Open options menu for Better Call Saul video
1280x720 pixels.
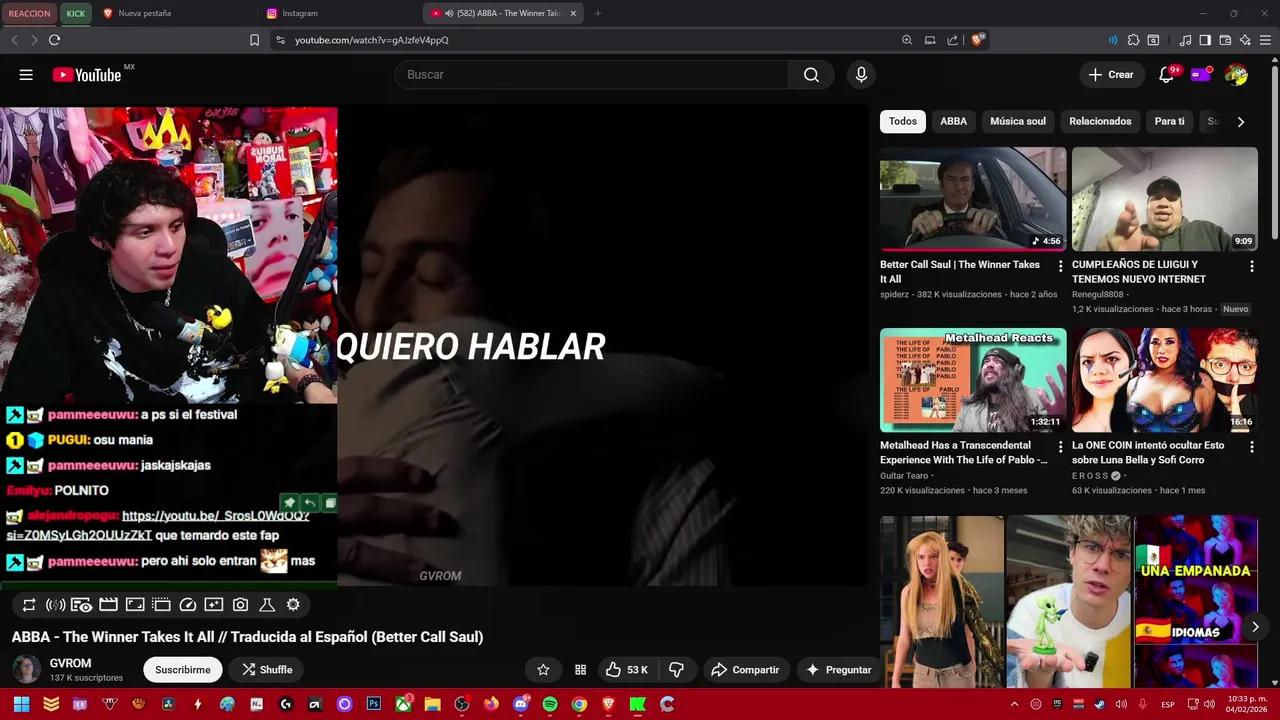(x=1060, y=266)
